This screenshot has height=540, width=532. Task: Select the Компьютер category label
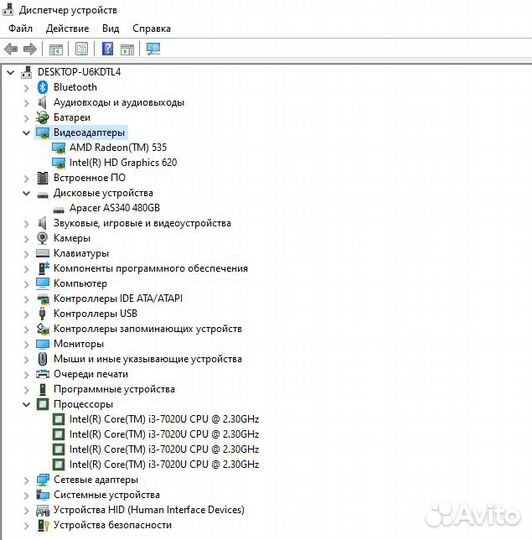coord(80,283)
